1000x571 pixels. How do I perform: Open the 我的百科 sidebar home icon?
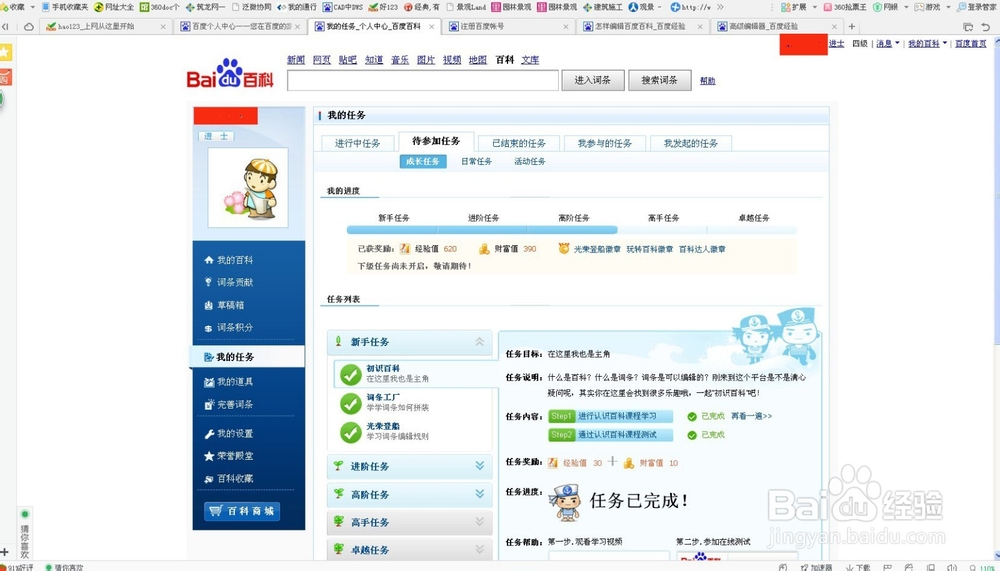(x=209, y=260)
